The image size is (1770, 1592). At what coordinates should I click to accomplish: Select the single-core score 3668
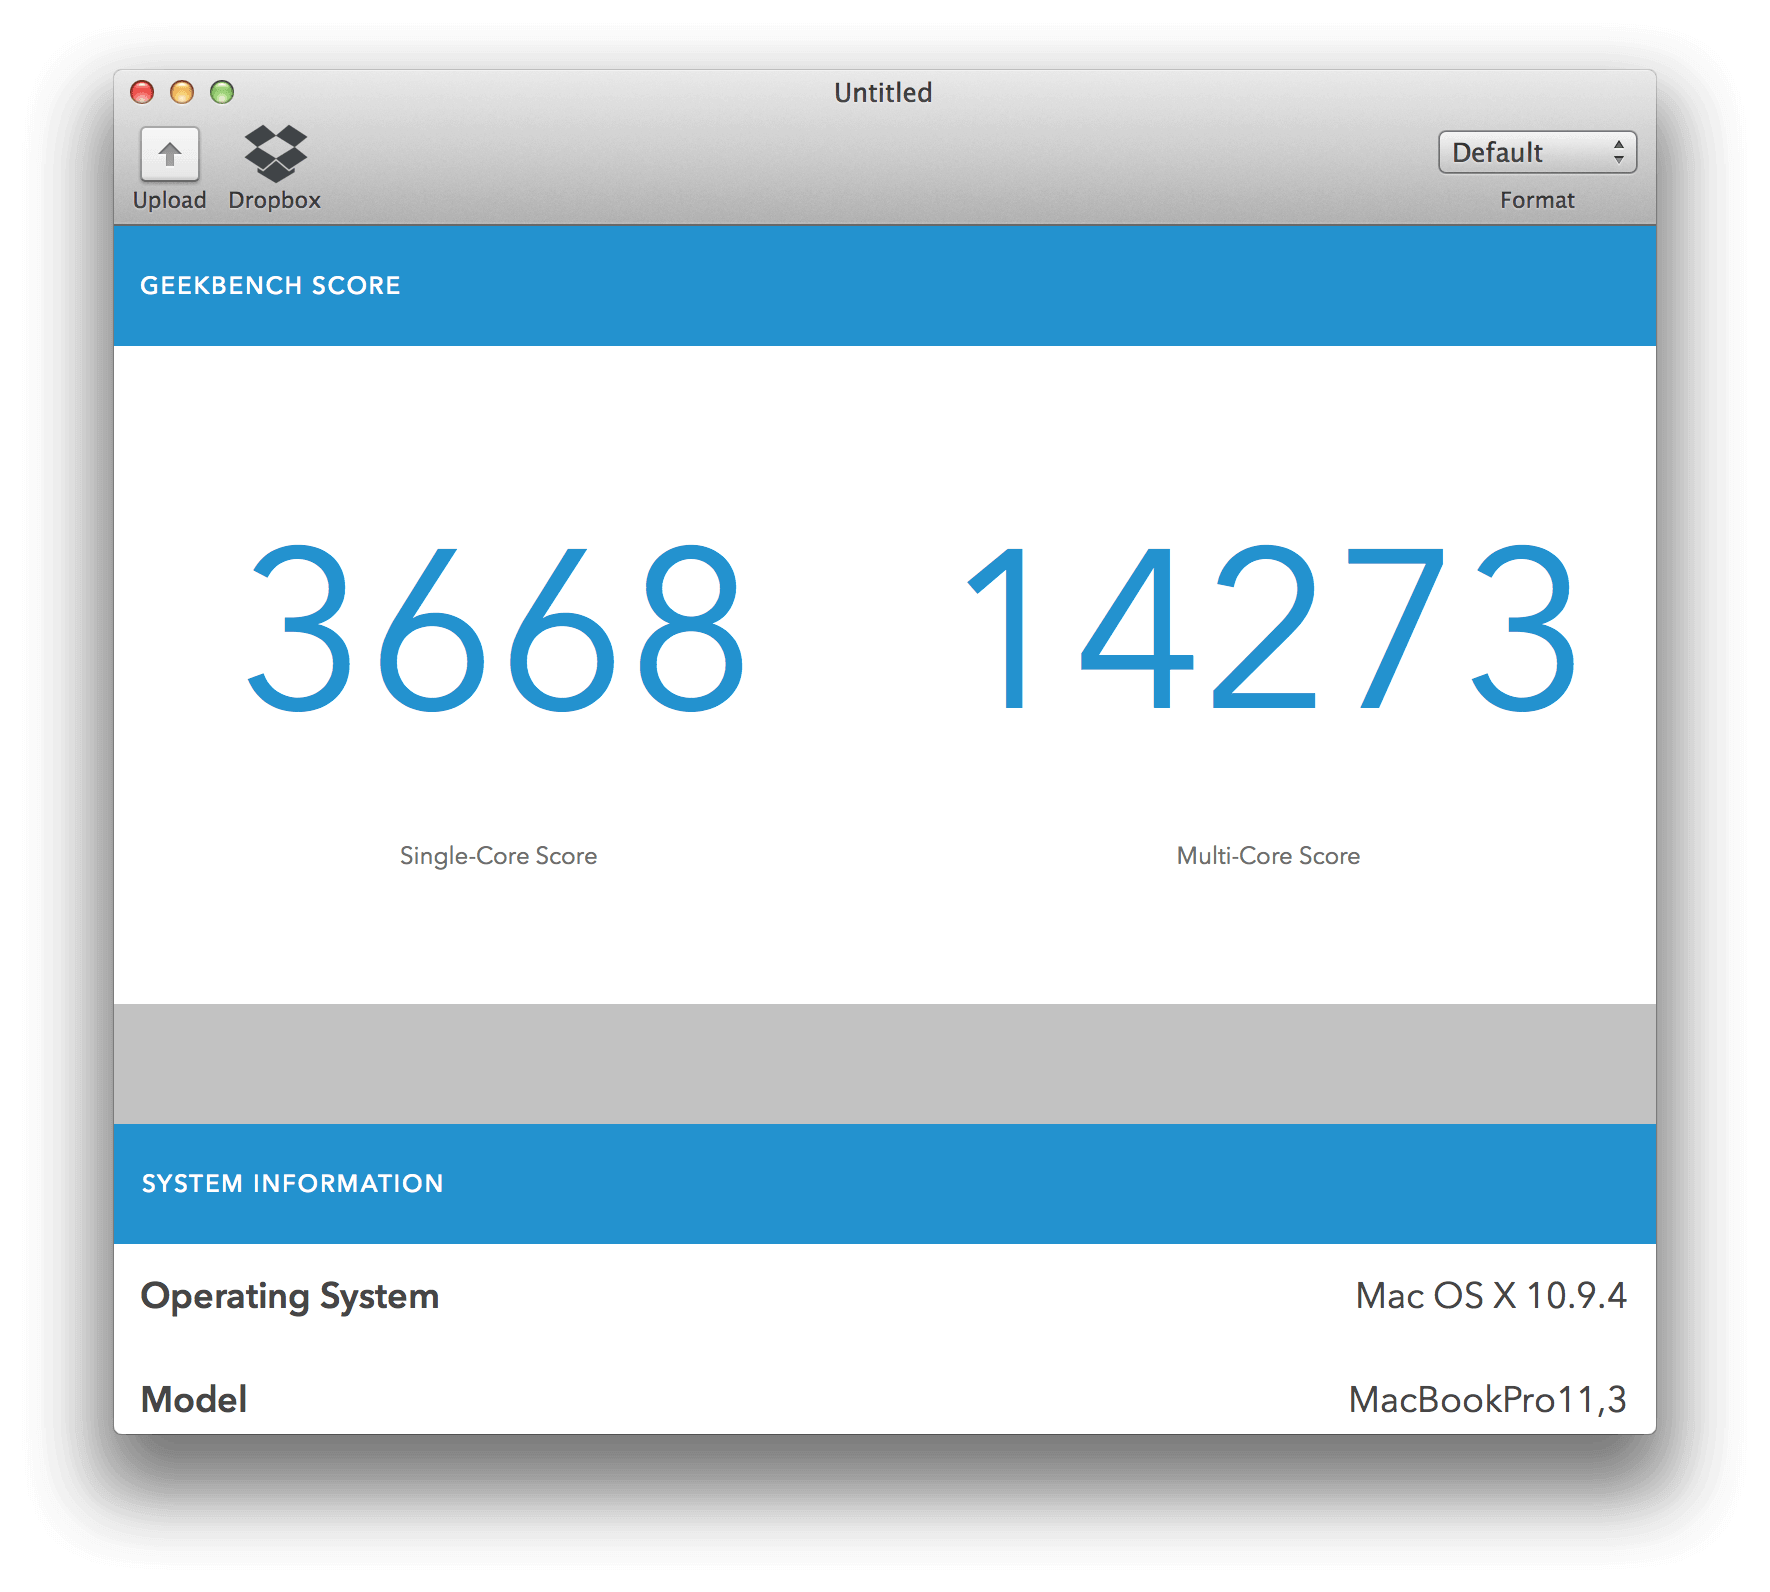[496, 628]
